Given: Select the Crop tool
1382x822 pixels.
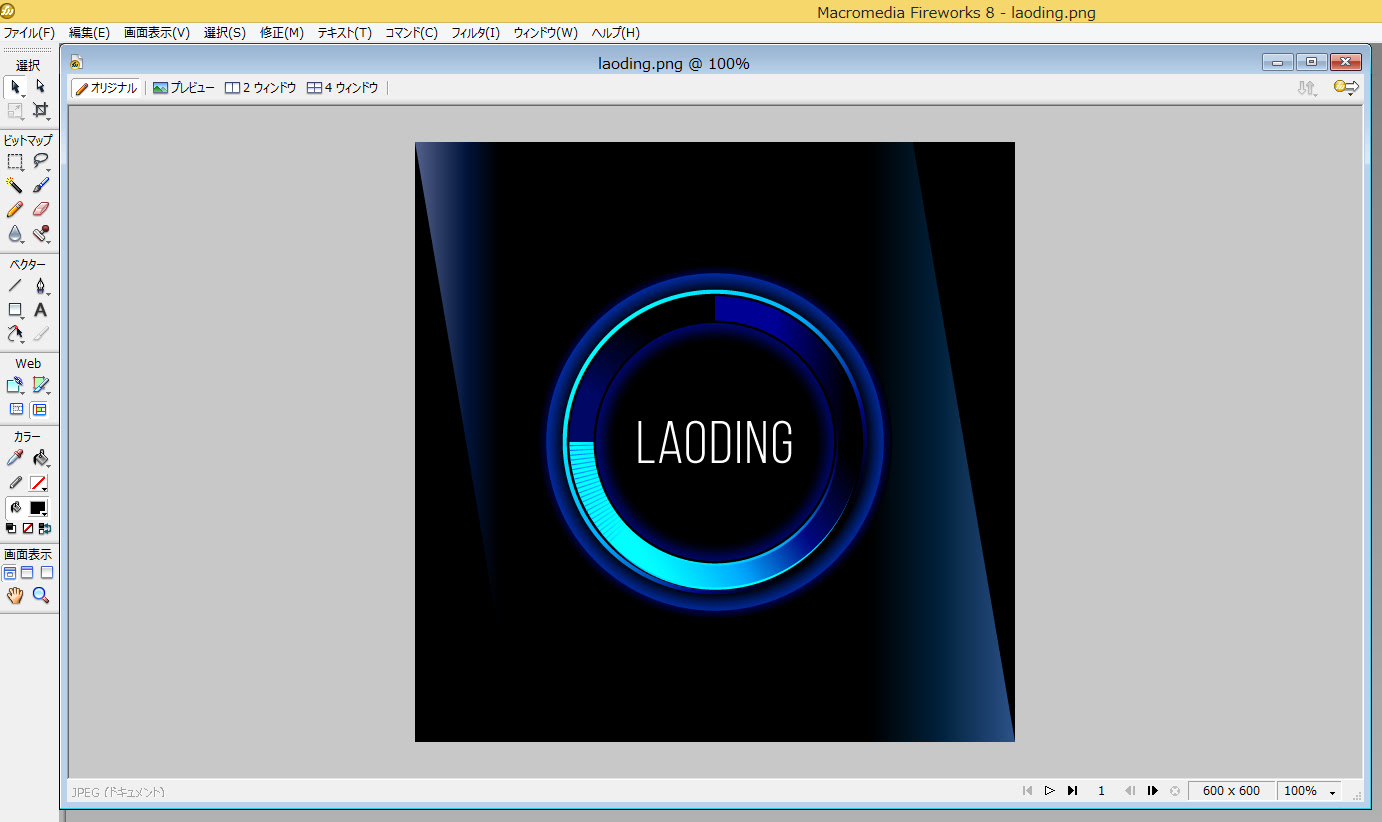Looking at the screenshot, I should pyautogui.click(x=41, y=110).
